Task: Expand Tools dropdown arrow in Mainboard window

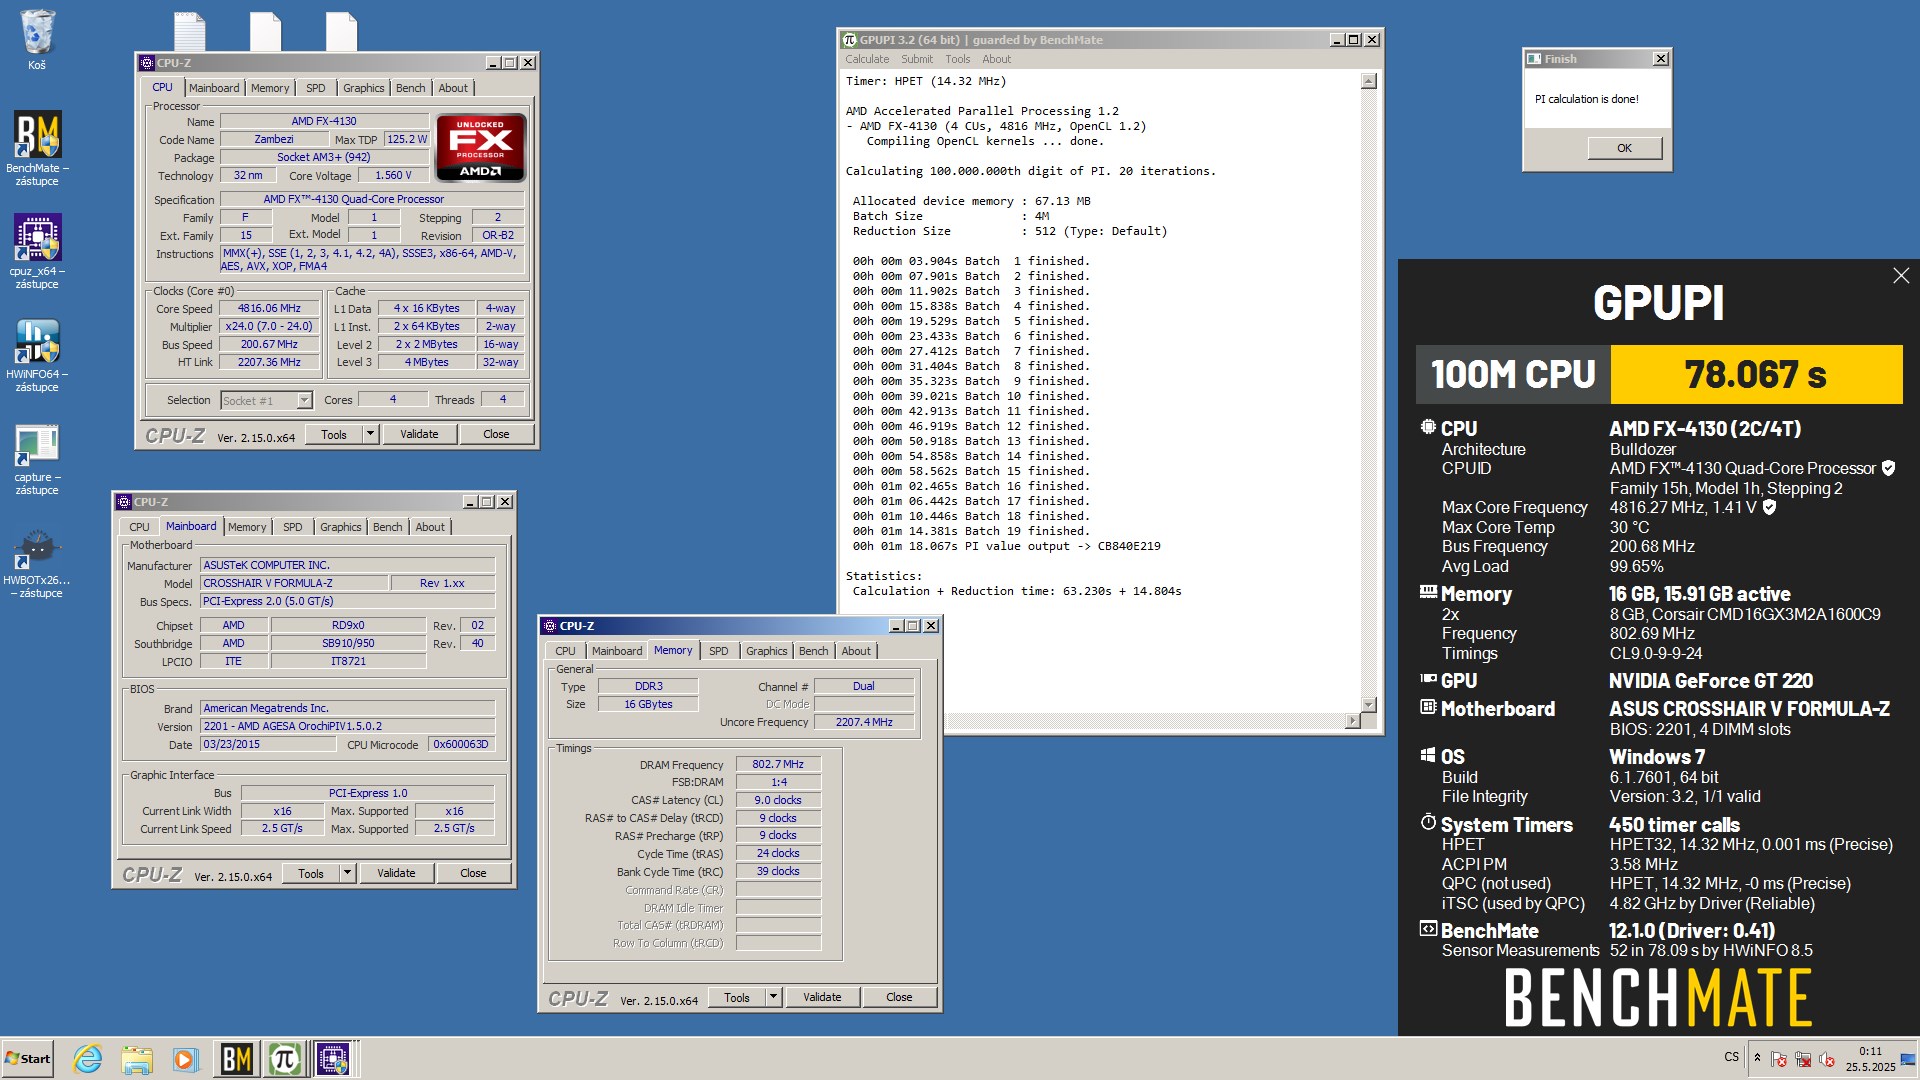Action: tap(347, 873)
